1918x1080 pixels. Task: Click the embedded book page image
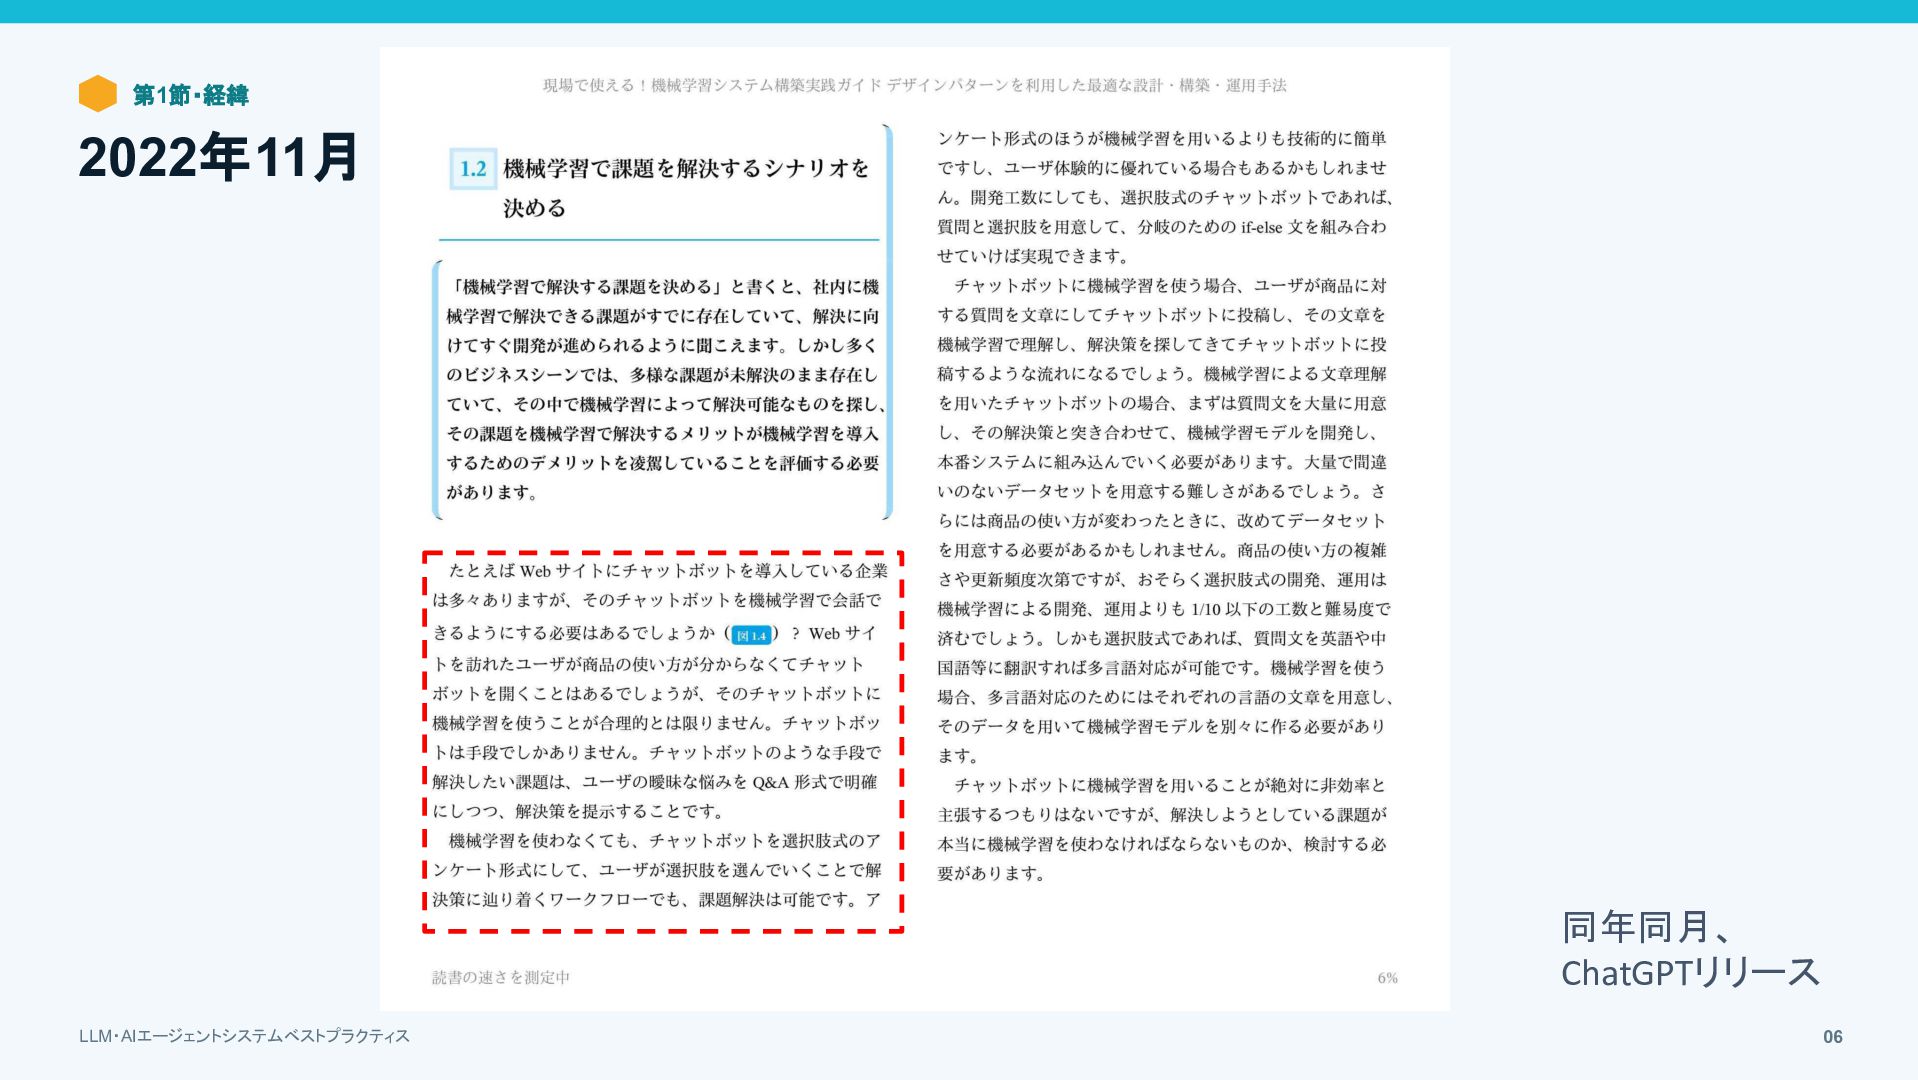914,529
